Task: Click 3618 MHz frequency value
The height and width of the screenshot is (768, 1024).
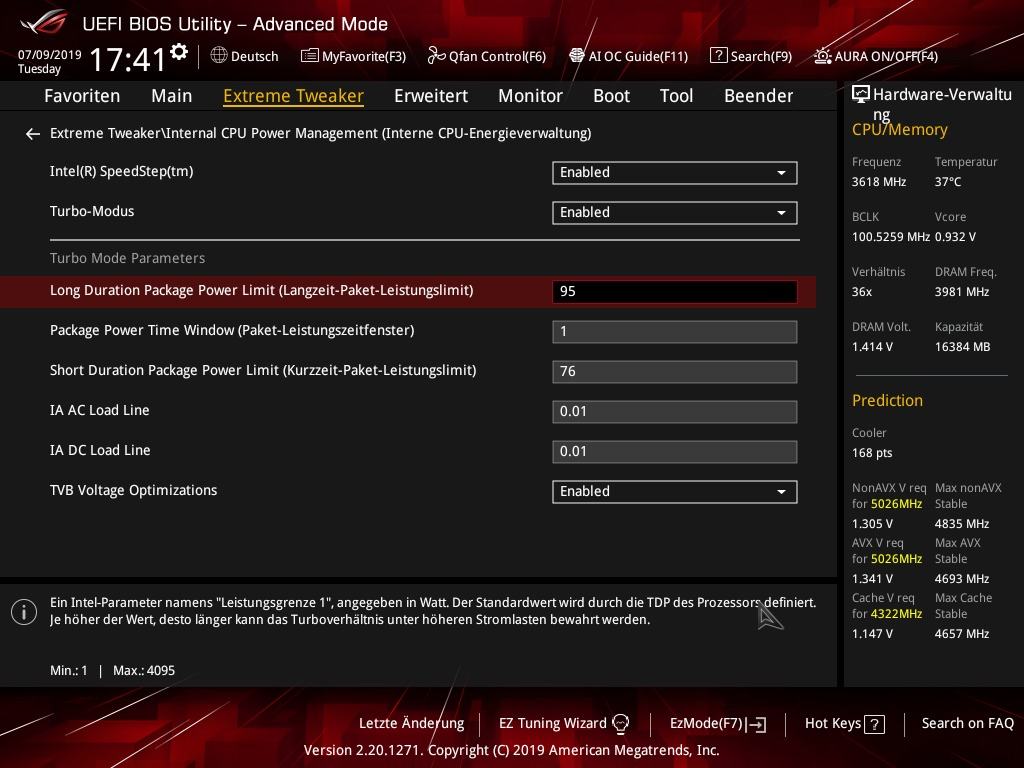Action: (x=879, y=182)
